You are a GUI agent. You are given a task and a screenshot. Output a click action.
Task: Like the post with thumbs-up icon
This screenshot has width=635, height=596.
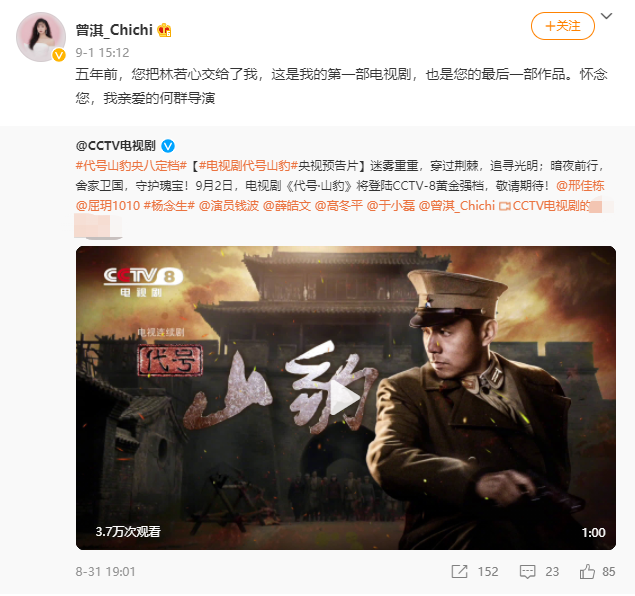click(x=587, y=572)
